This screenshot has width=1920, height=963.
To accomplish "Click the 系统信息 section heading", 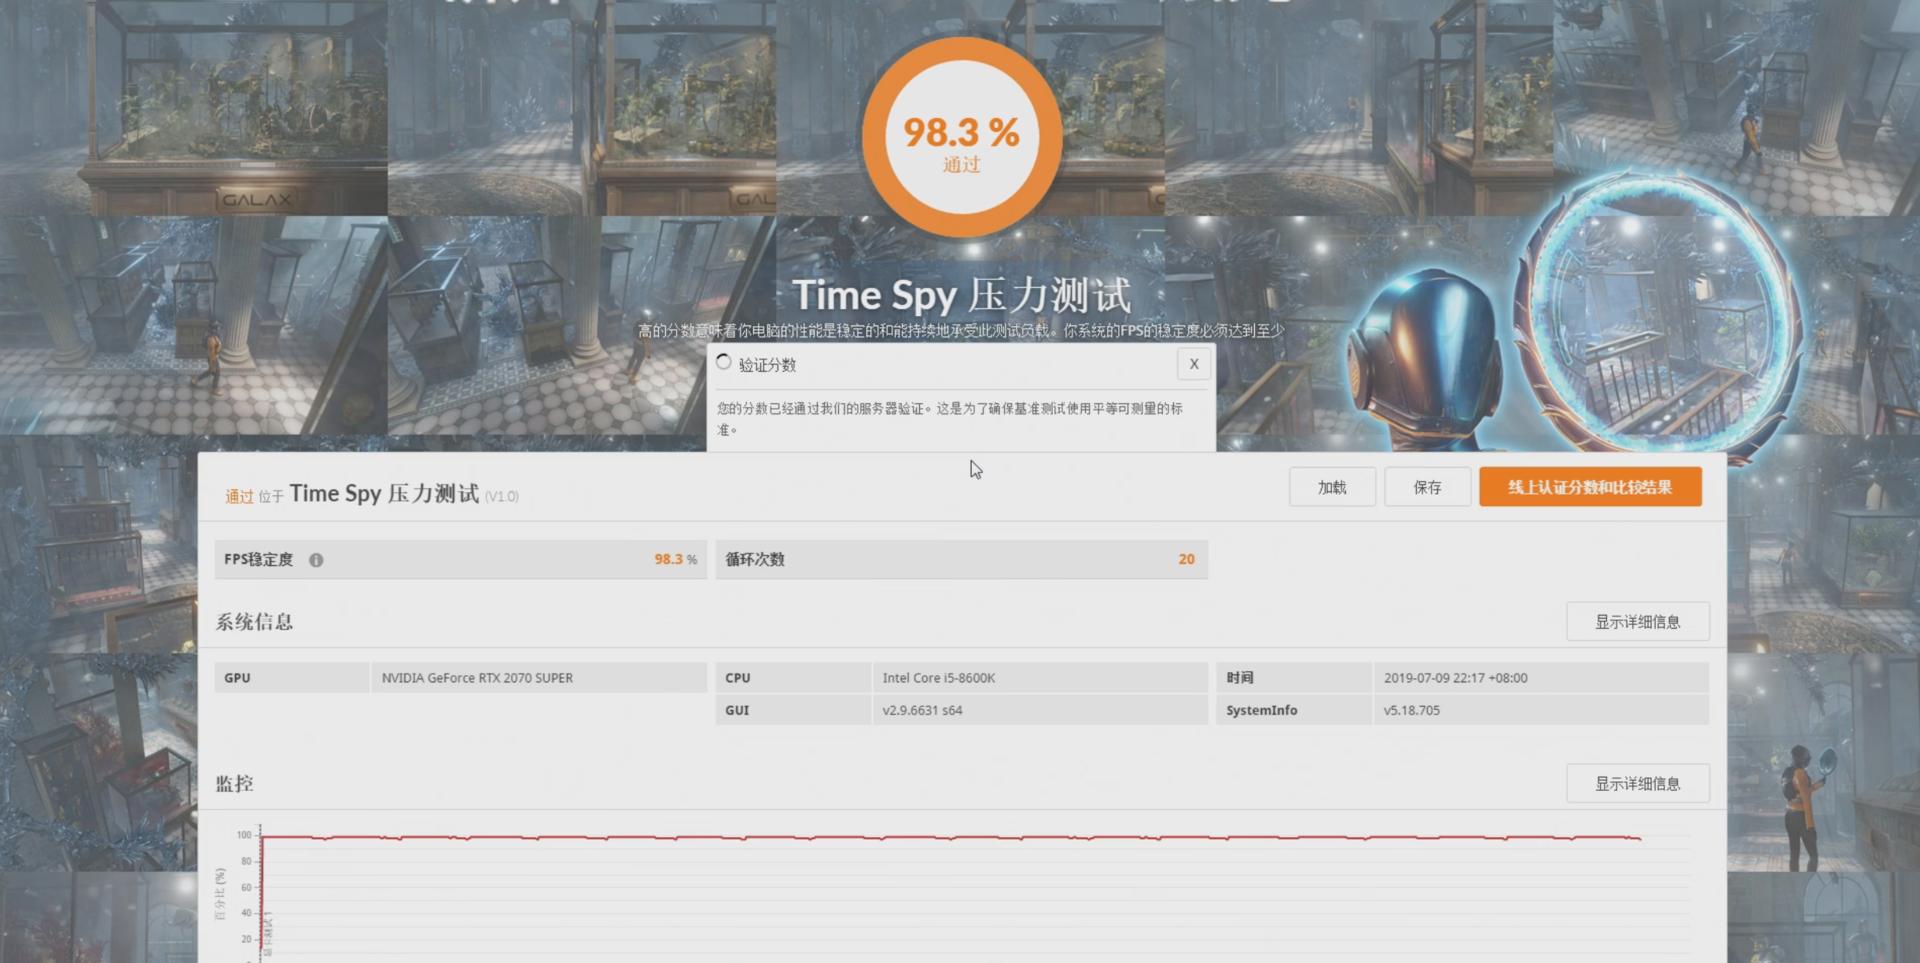I will (x=254, y=622).
